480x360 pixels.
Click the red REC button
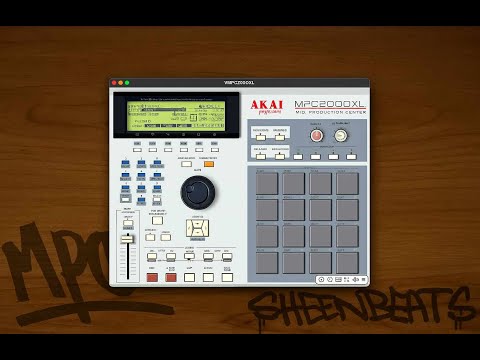pos(152,277)
